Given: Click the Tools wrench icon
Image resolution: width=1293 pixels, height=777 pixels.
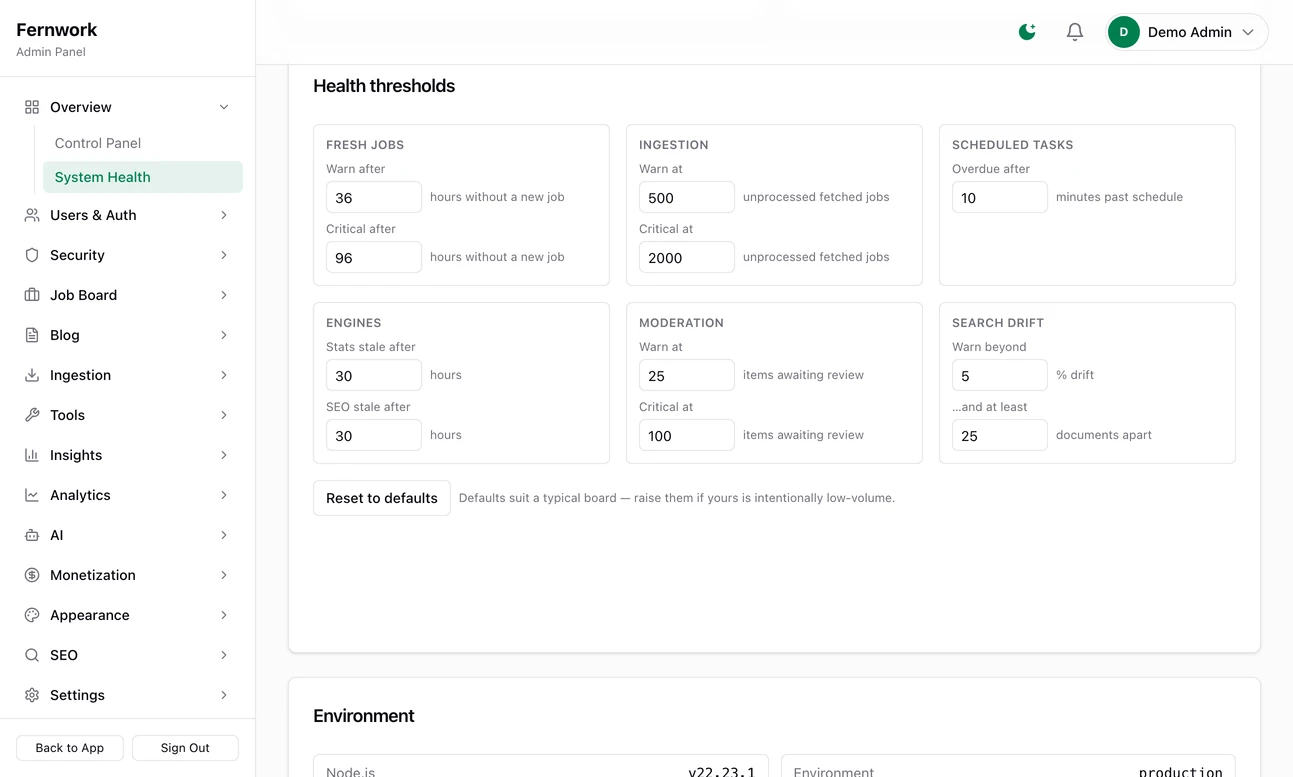Looking at the screenshot, I should coord(32,415).
